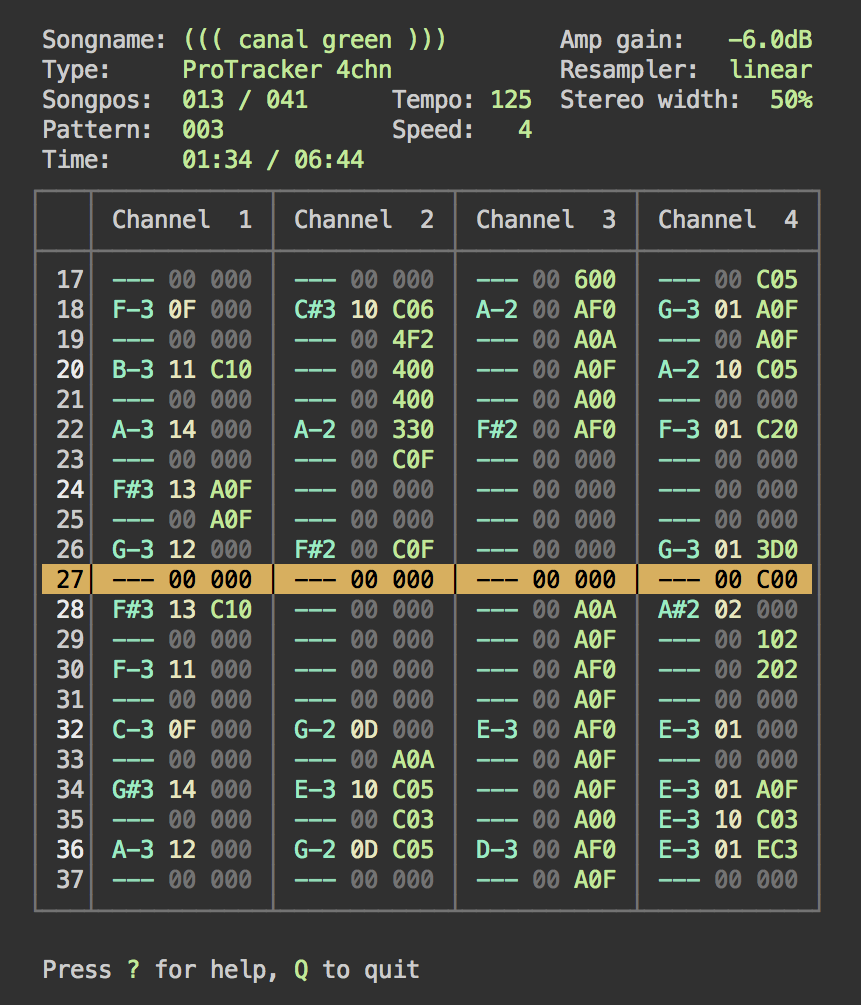
Task: Click the "Channel 2" column header
Action: (x=364, y=220)
